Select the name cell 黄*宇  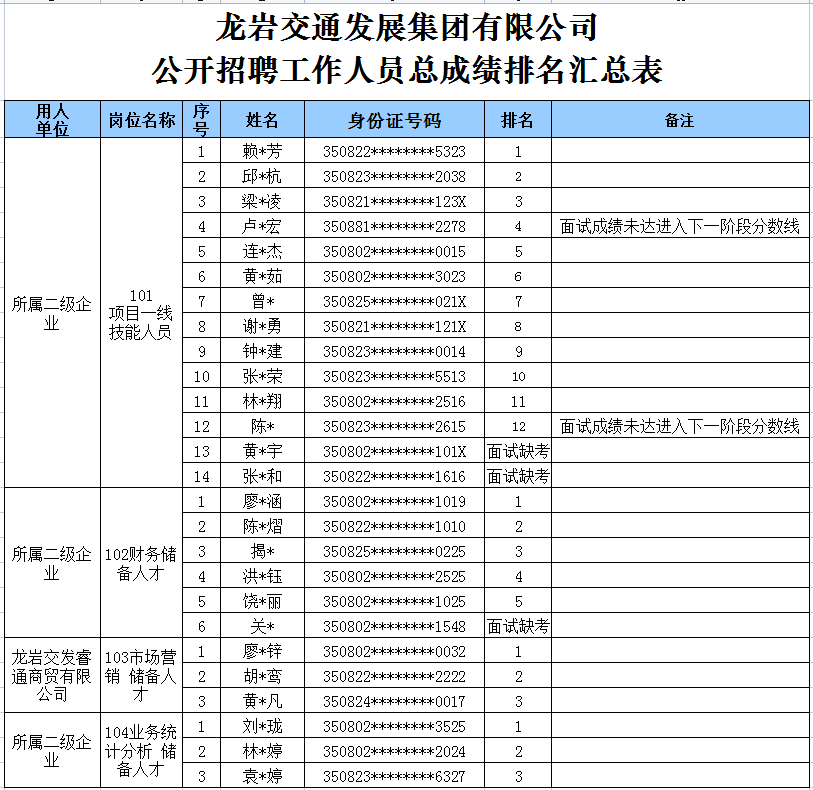[x=262, y=451]
